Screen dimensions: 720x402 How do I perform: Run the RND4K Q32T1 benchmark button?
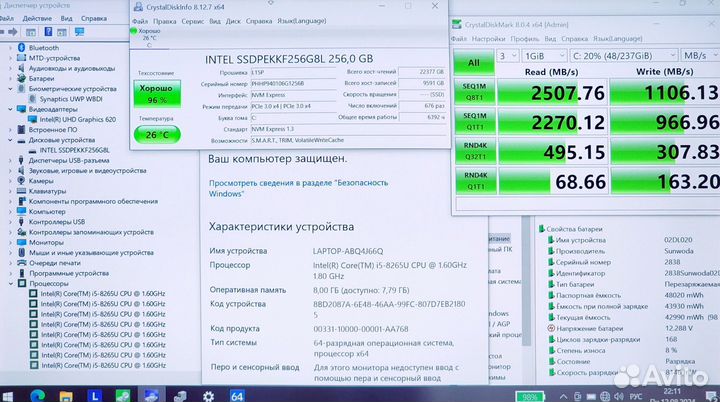click(x=475, y=151)
